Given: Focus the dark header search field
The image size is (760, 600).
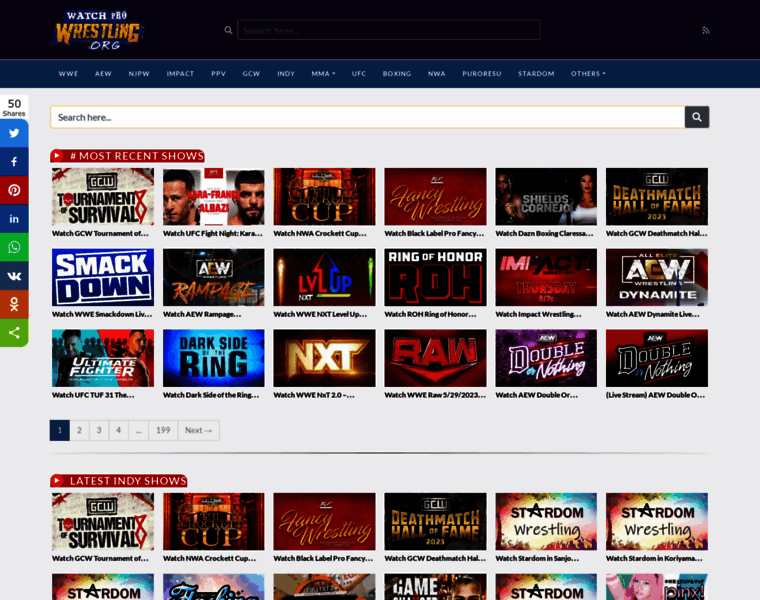Looking at the screenshot, I should pos(389,30).
